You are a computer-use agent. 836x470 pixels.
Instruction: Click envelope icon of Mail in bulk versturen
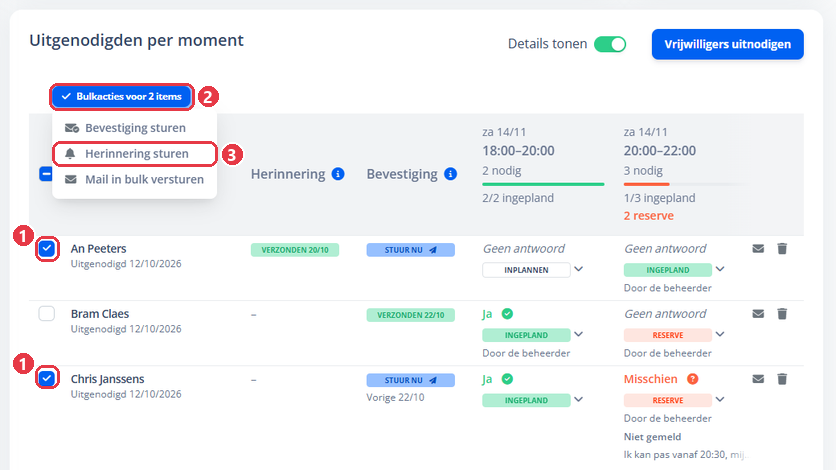pyautogui.click(x=70, y=180)
